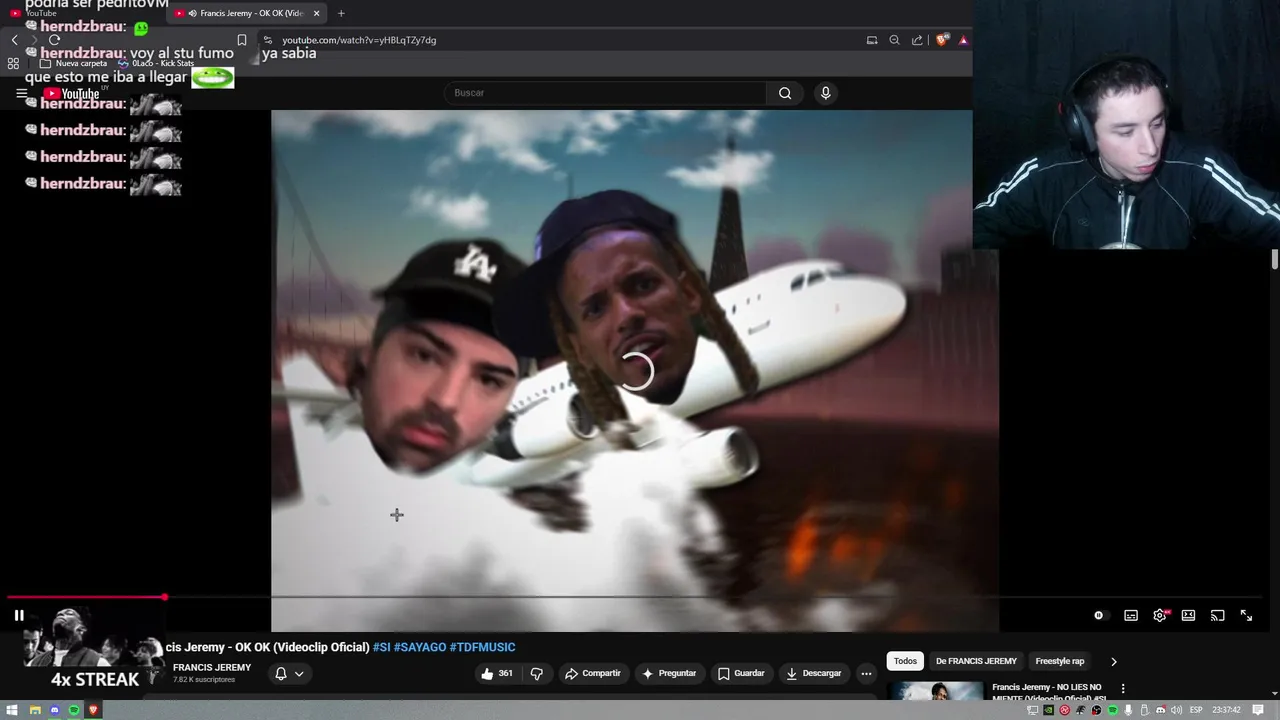The height and width of the screenshot is (720, 1280).
Task: Click the red scrubber dot on progress bar
Action: point(165,597)
